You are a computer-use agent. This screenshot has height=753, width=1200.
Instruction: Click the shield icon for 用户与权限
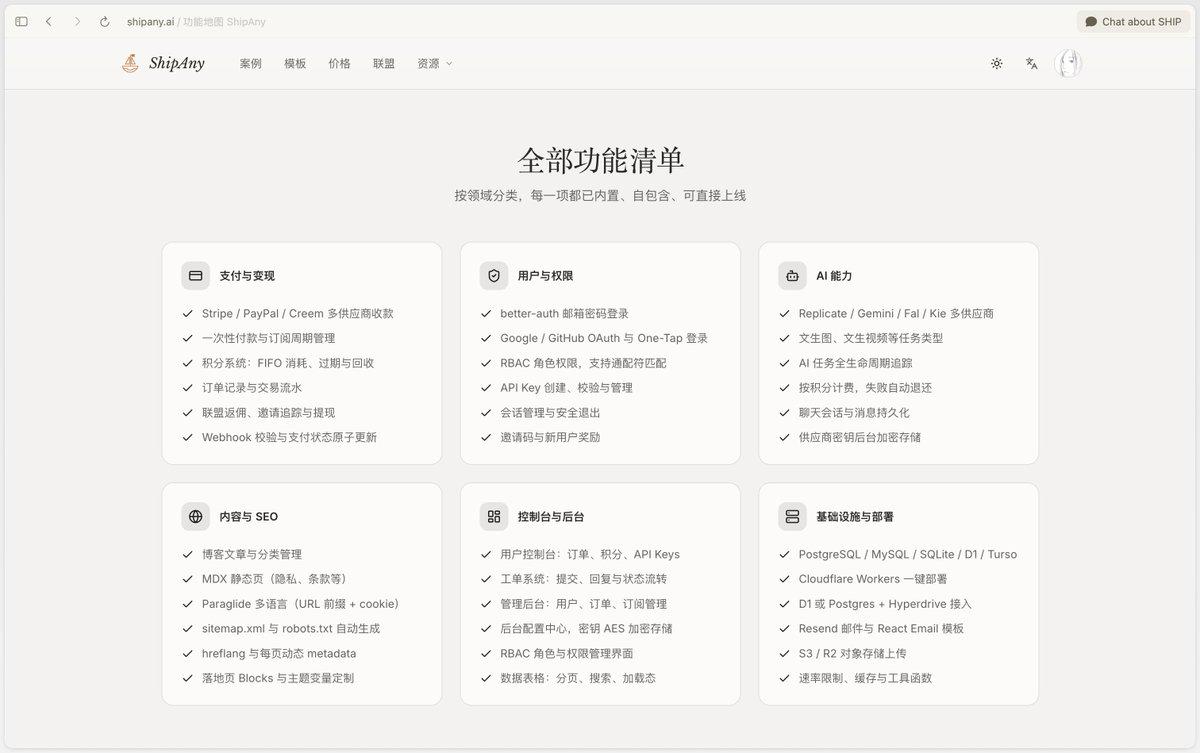493,276
